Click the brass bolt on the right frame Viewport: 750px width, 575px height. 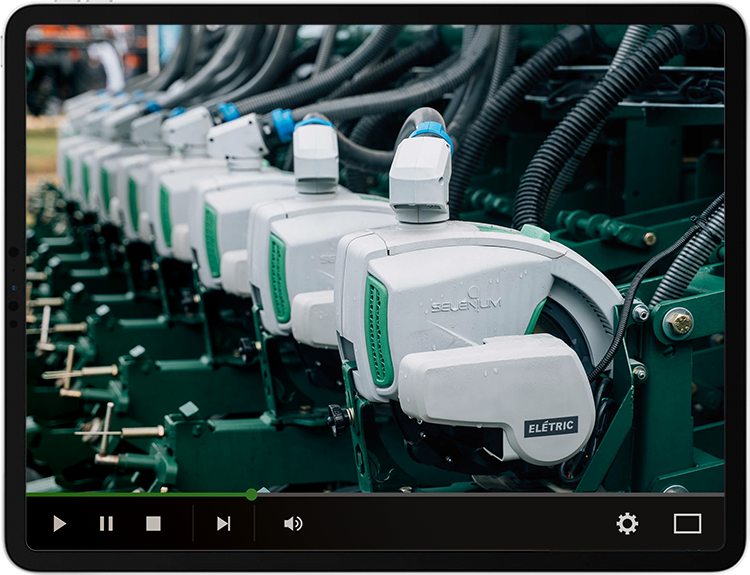pos(682,323)
